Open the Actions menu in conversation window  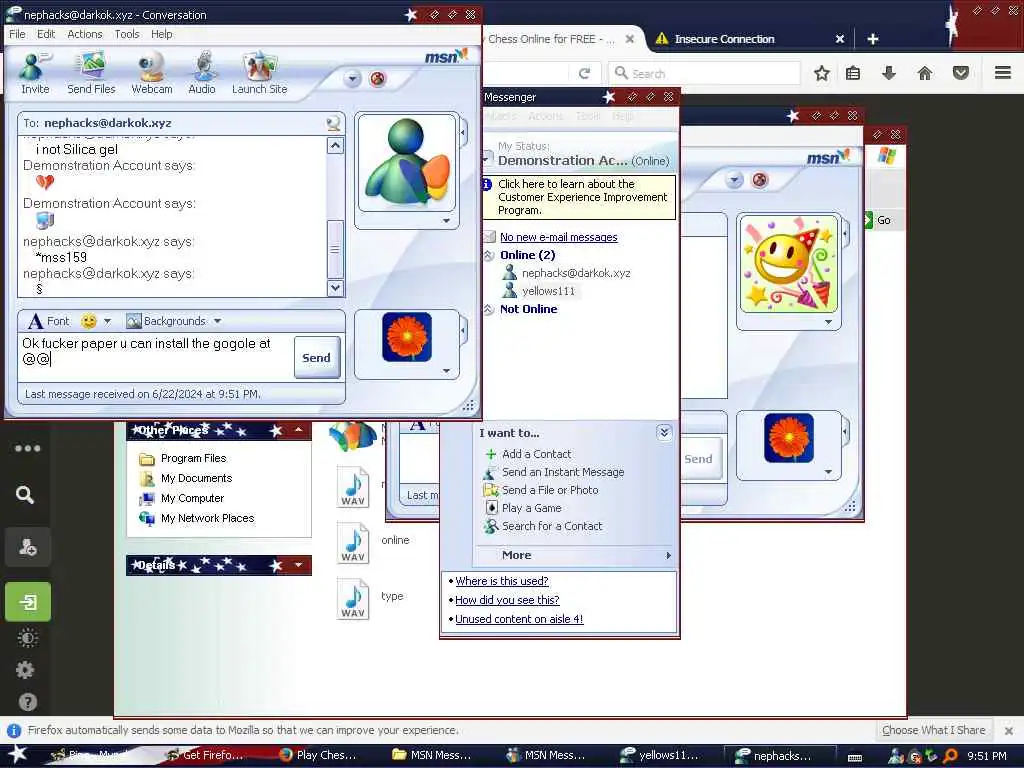coord(85,34)
